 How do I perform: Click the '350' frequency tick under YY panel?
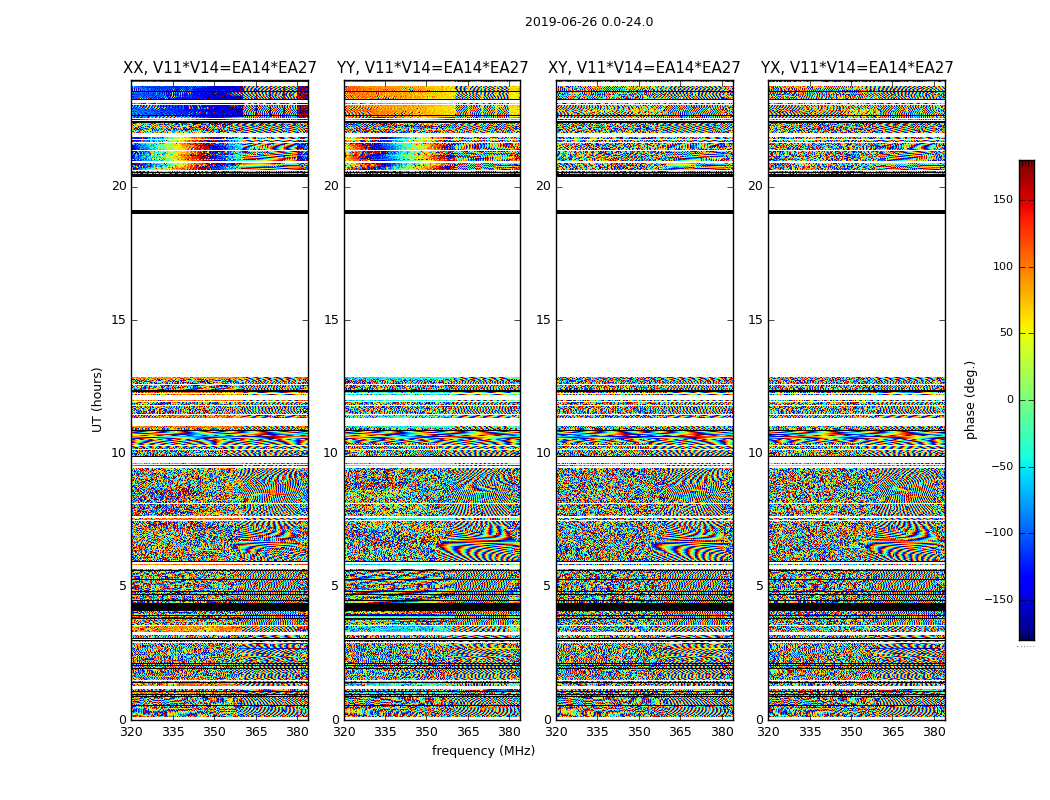427,732
